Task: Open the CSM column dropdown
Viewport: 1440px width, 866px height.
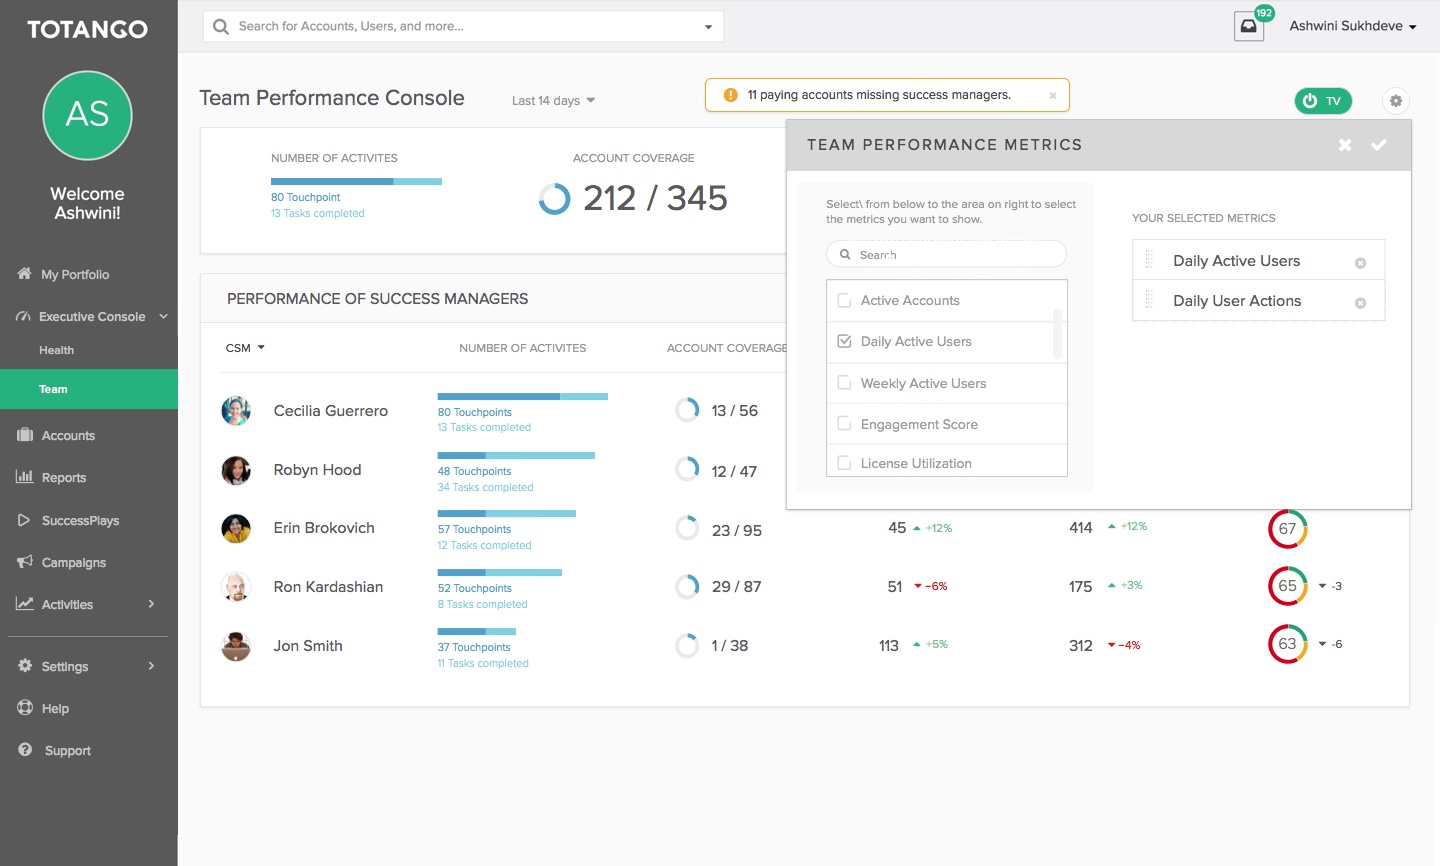Action: pyautogui.click(x=245, y=348)
